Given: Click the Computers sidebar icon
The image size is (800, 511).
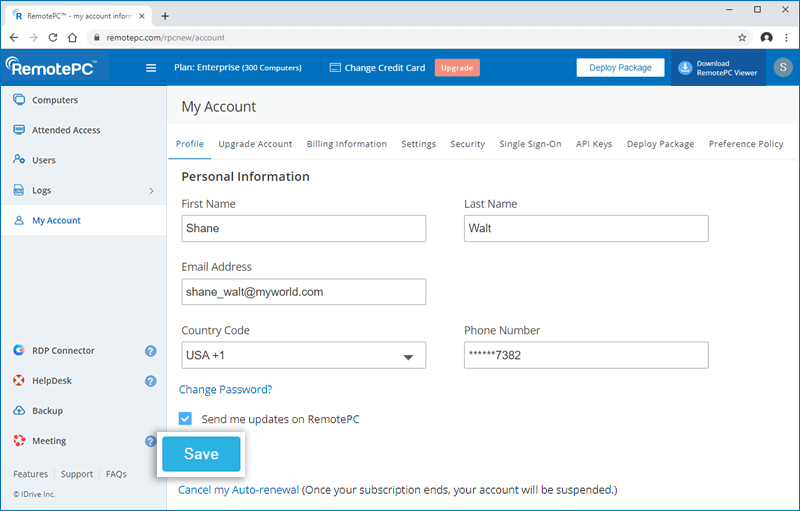Looking at the screenshot, I should (19, 99).
